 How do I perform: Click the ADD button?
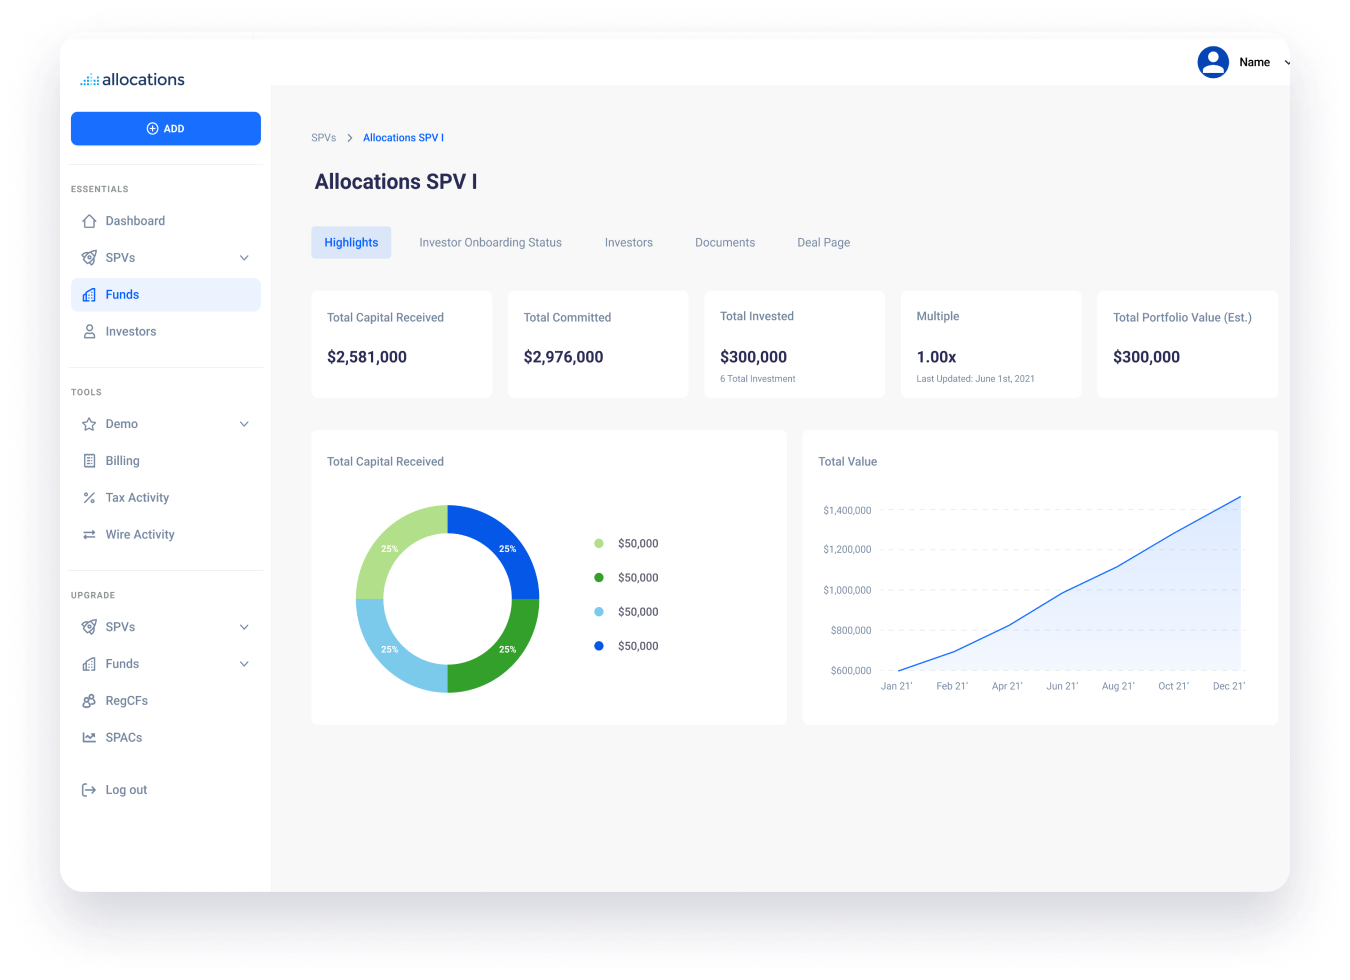click(165, 128)
